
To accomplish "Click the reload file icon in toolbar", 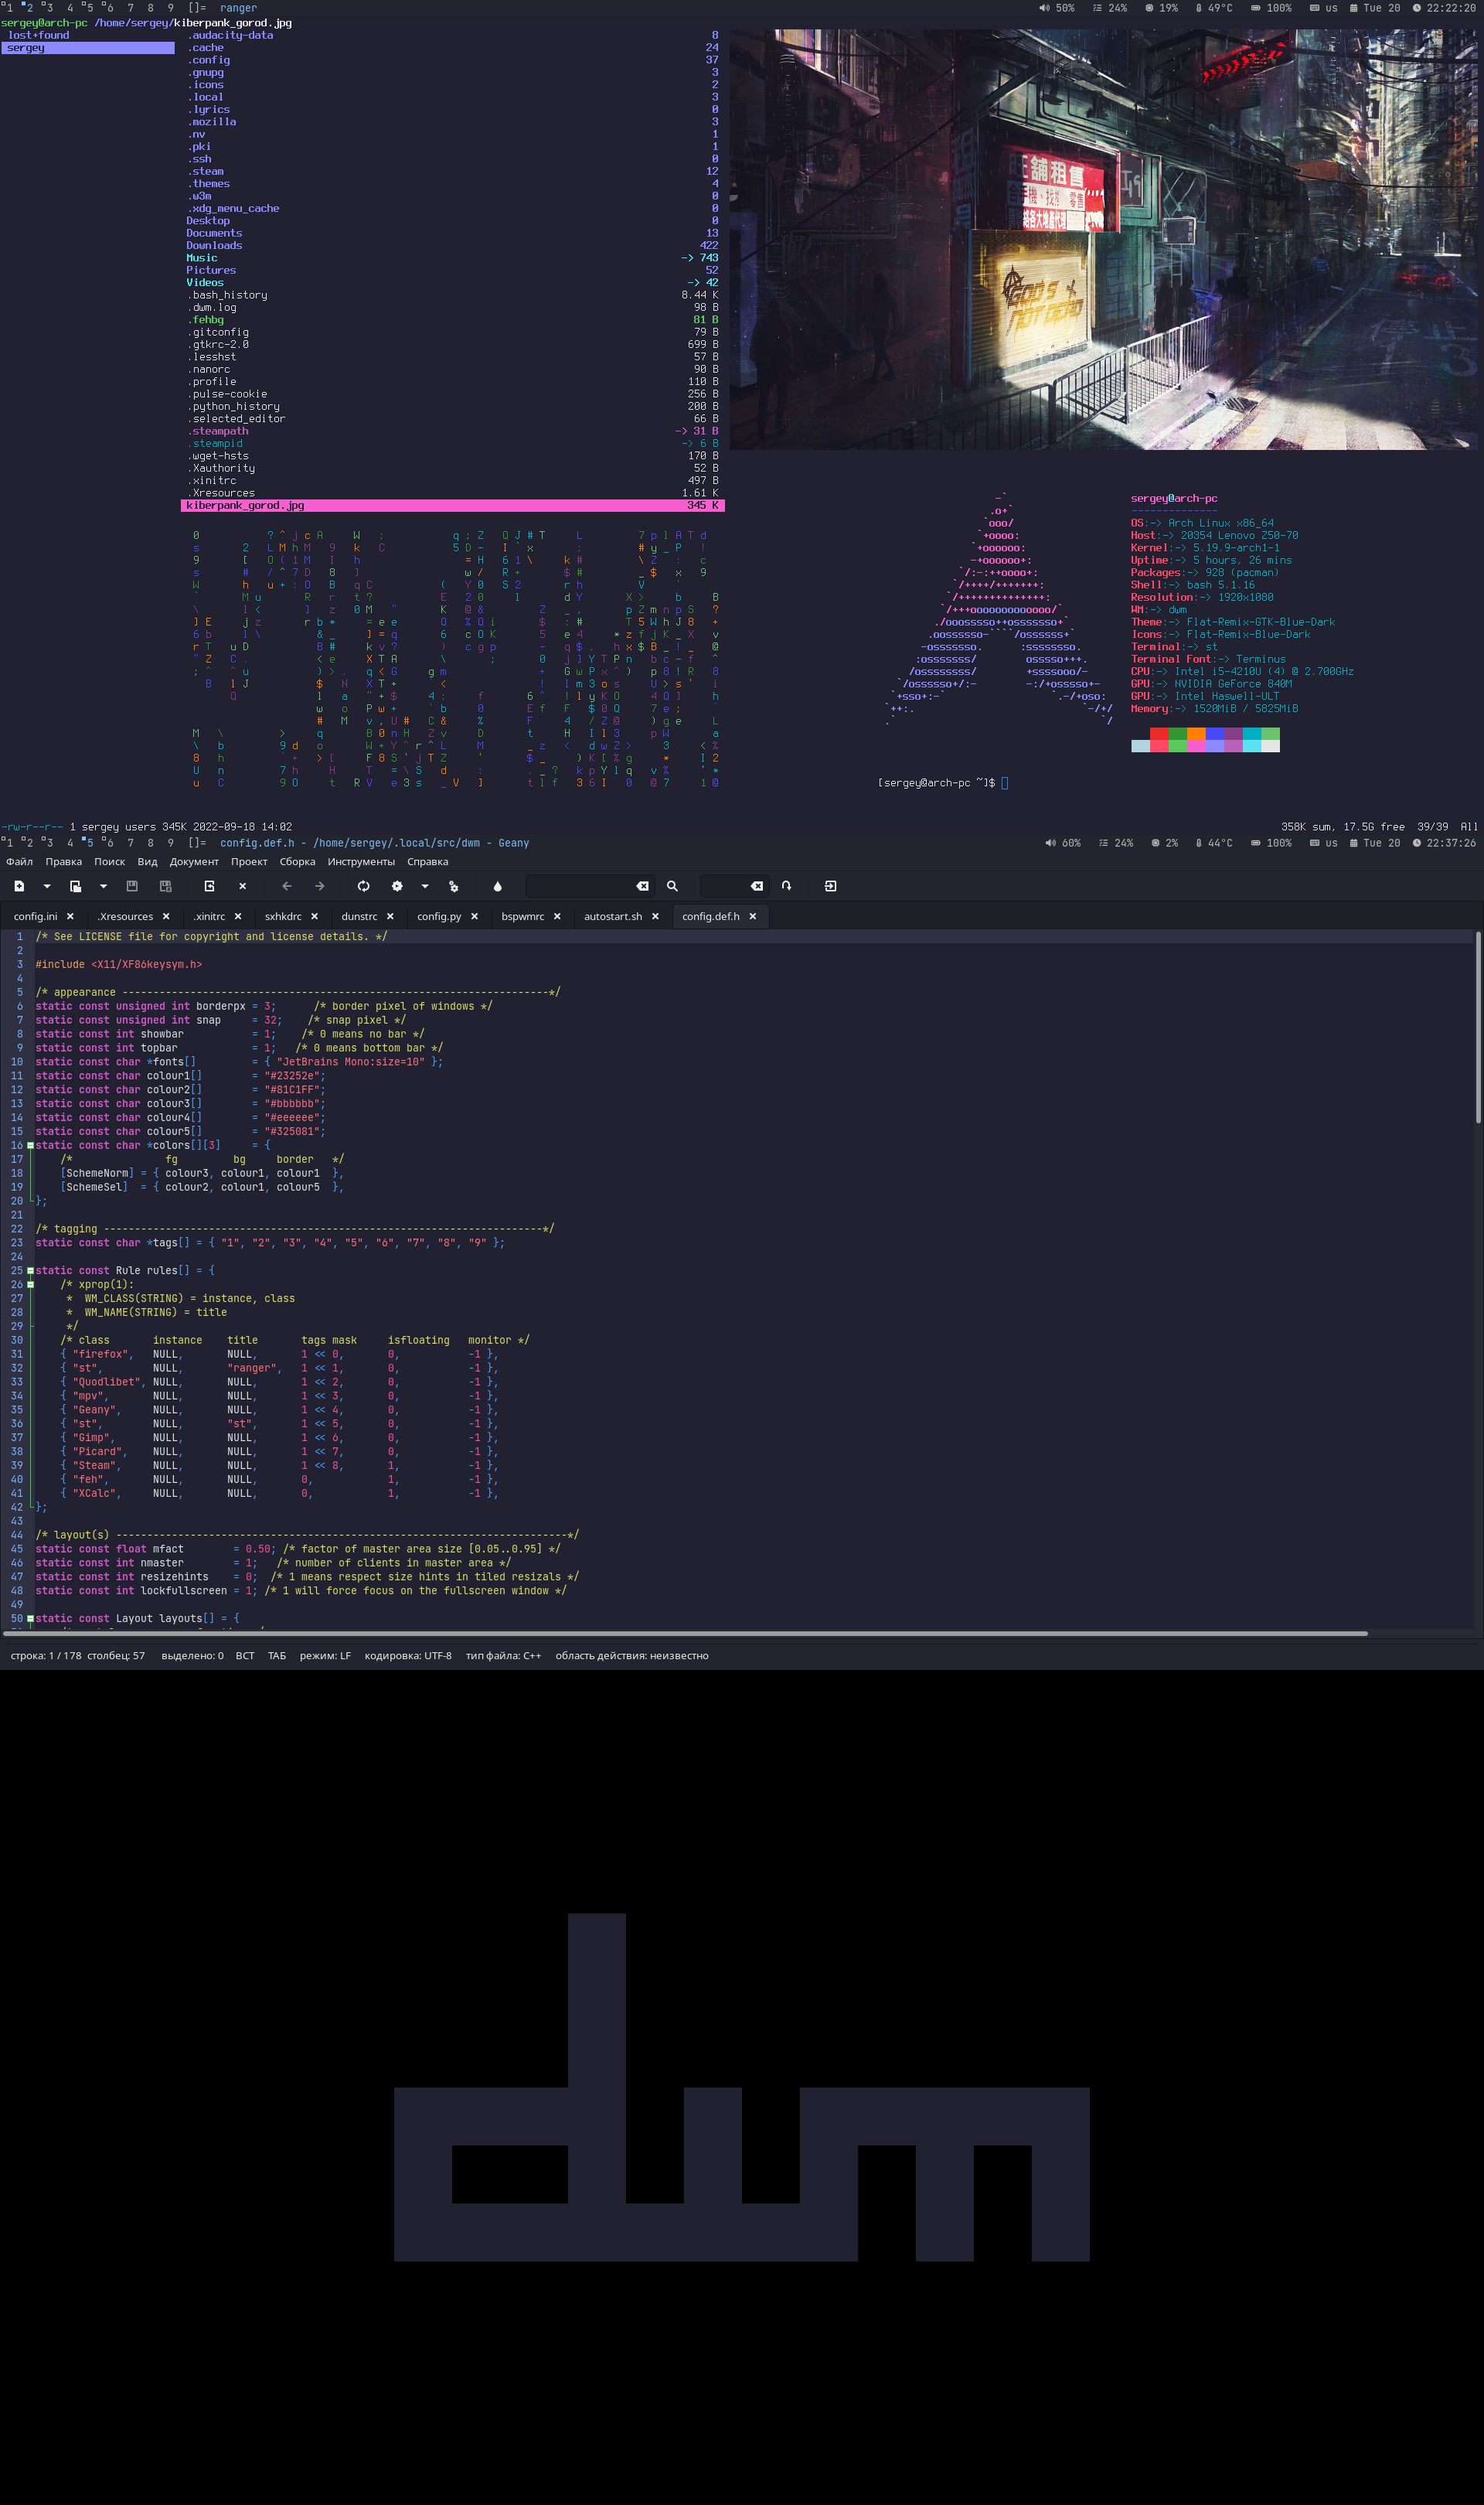I will [x=209, y=886].
